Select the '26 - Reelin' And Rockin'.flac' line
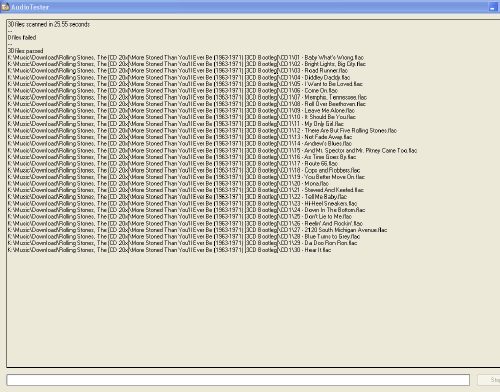This screenshot has height=392, width=500. click(185, 223)
